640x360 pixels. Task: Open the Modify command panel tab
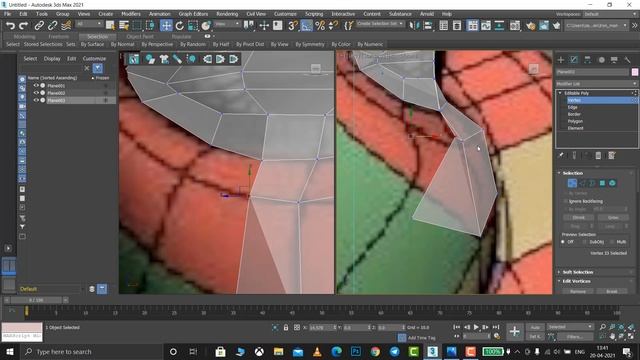[574, 60]
